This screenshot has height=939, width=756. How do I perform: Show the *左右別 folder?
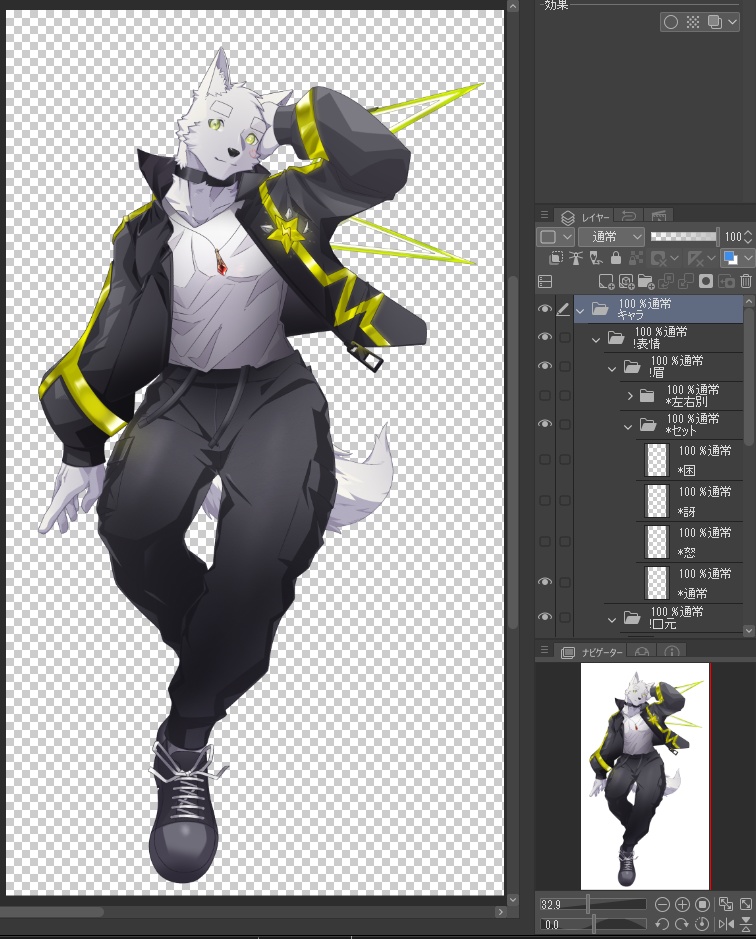click(x=545, y=395)
